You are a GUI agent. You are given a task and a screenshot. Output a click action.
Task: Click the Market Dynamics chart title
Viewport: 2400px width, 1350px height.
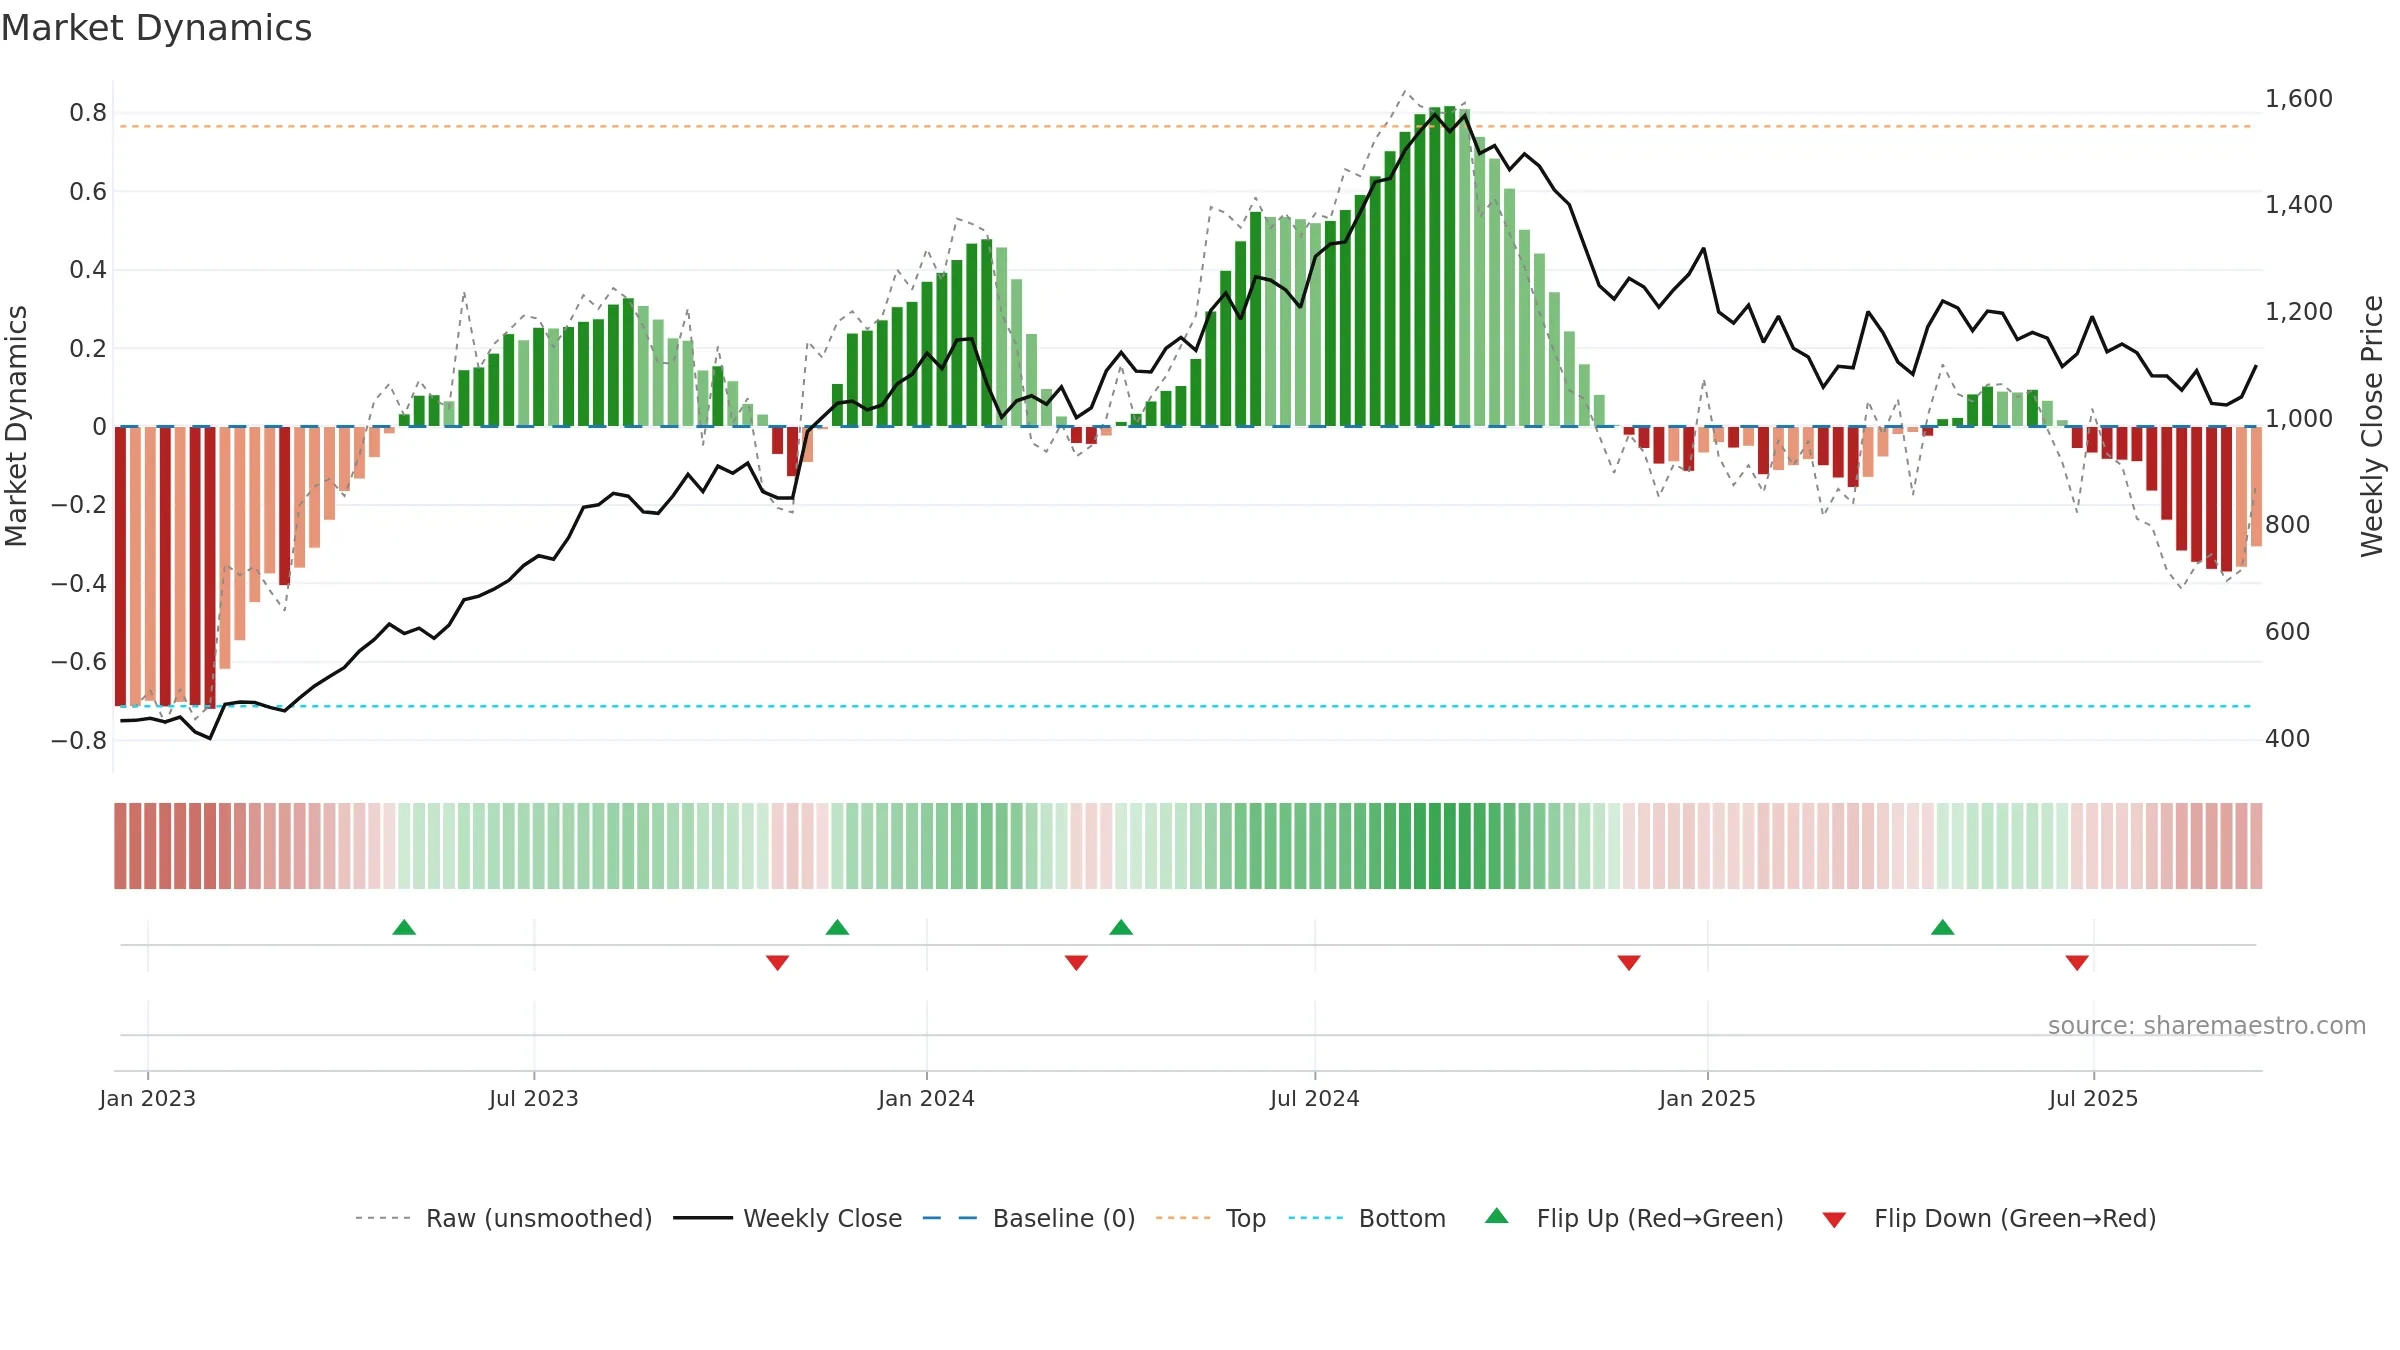(x=156, y=28)
